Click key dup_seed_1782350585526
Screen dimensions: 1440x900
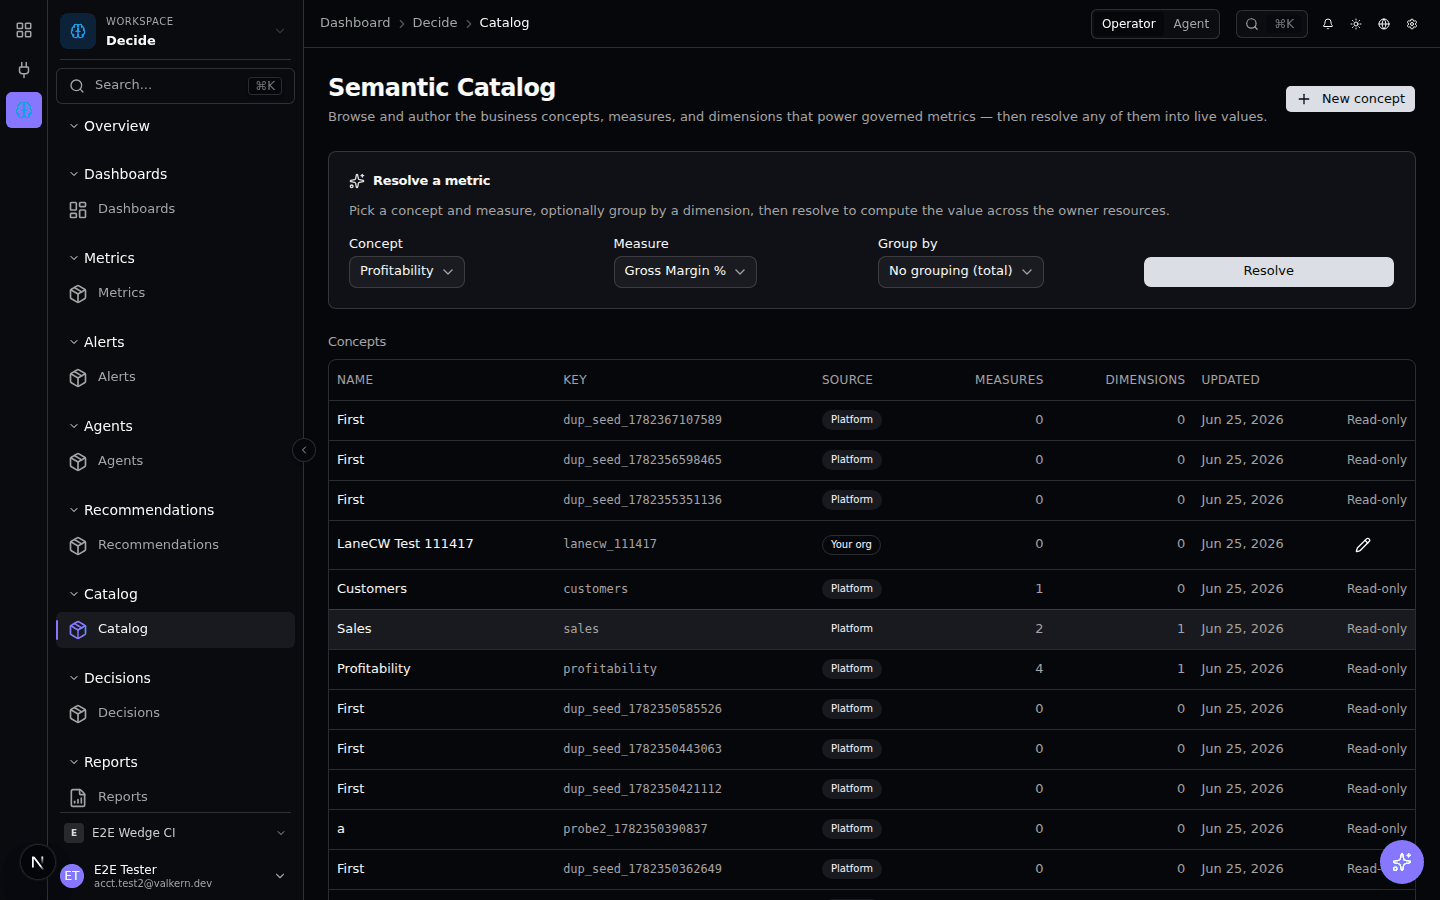coord(642,709)
